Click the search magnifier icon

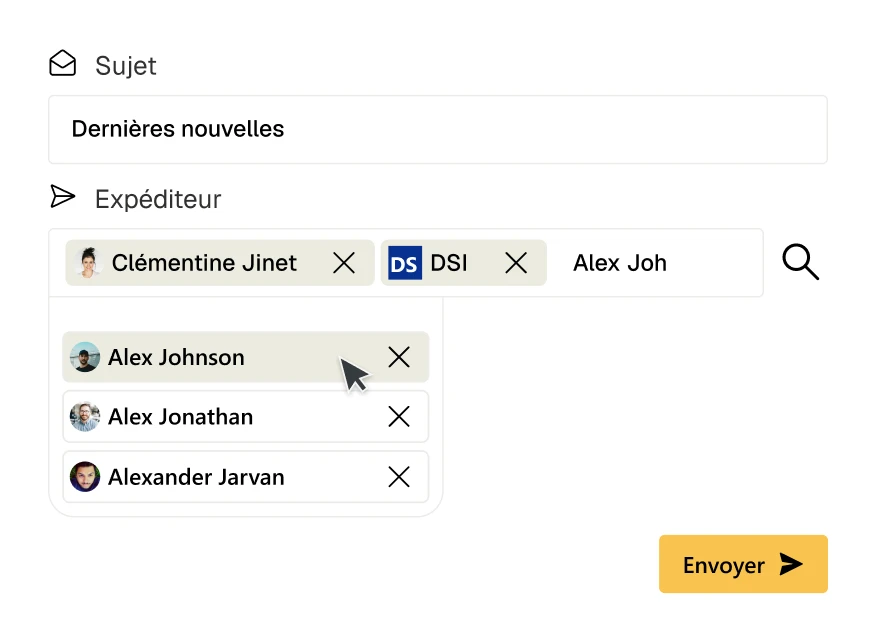point(800,263)
